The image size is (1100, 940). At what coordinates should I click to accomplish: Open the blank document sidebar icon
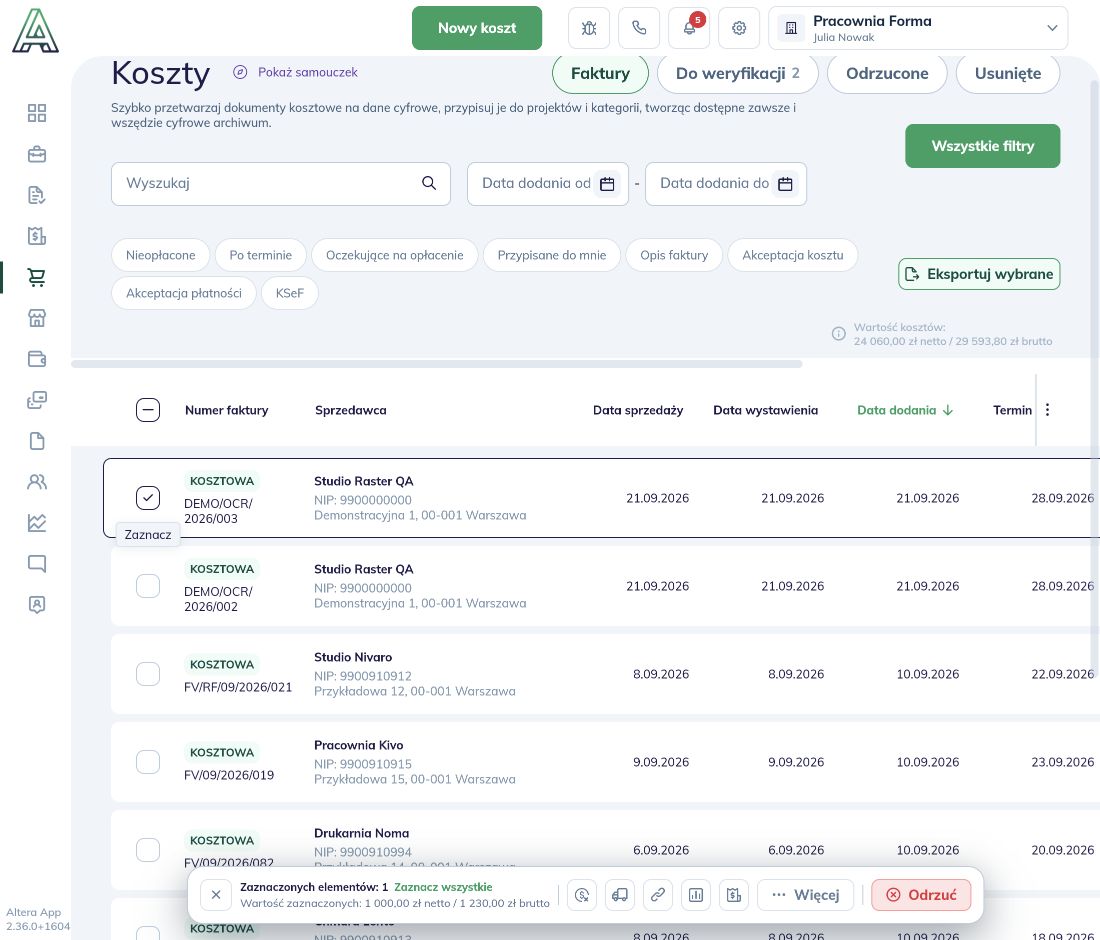pyautogui.click(x=36, y=441)
